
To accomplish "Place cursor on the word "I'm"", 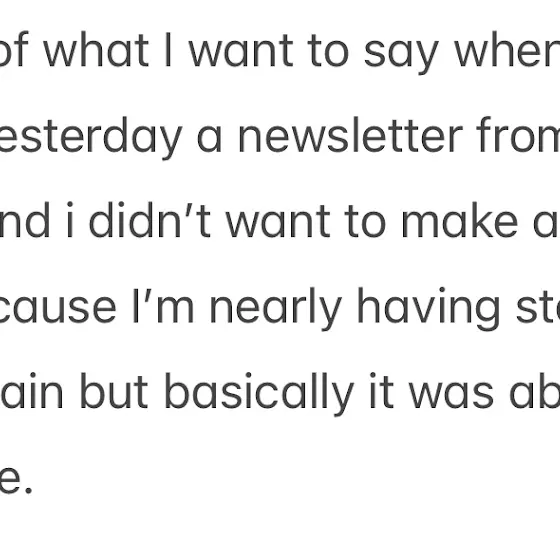I will click(x=164, y=306).
